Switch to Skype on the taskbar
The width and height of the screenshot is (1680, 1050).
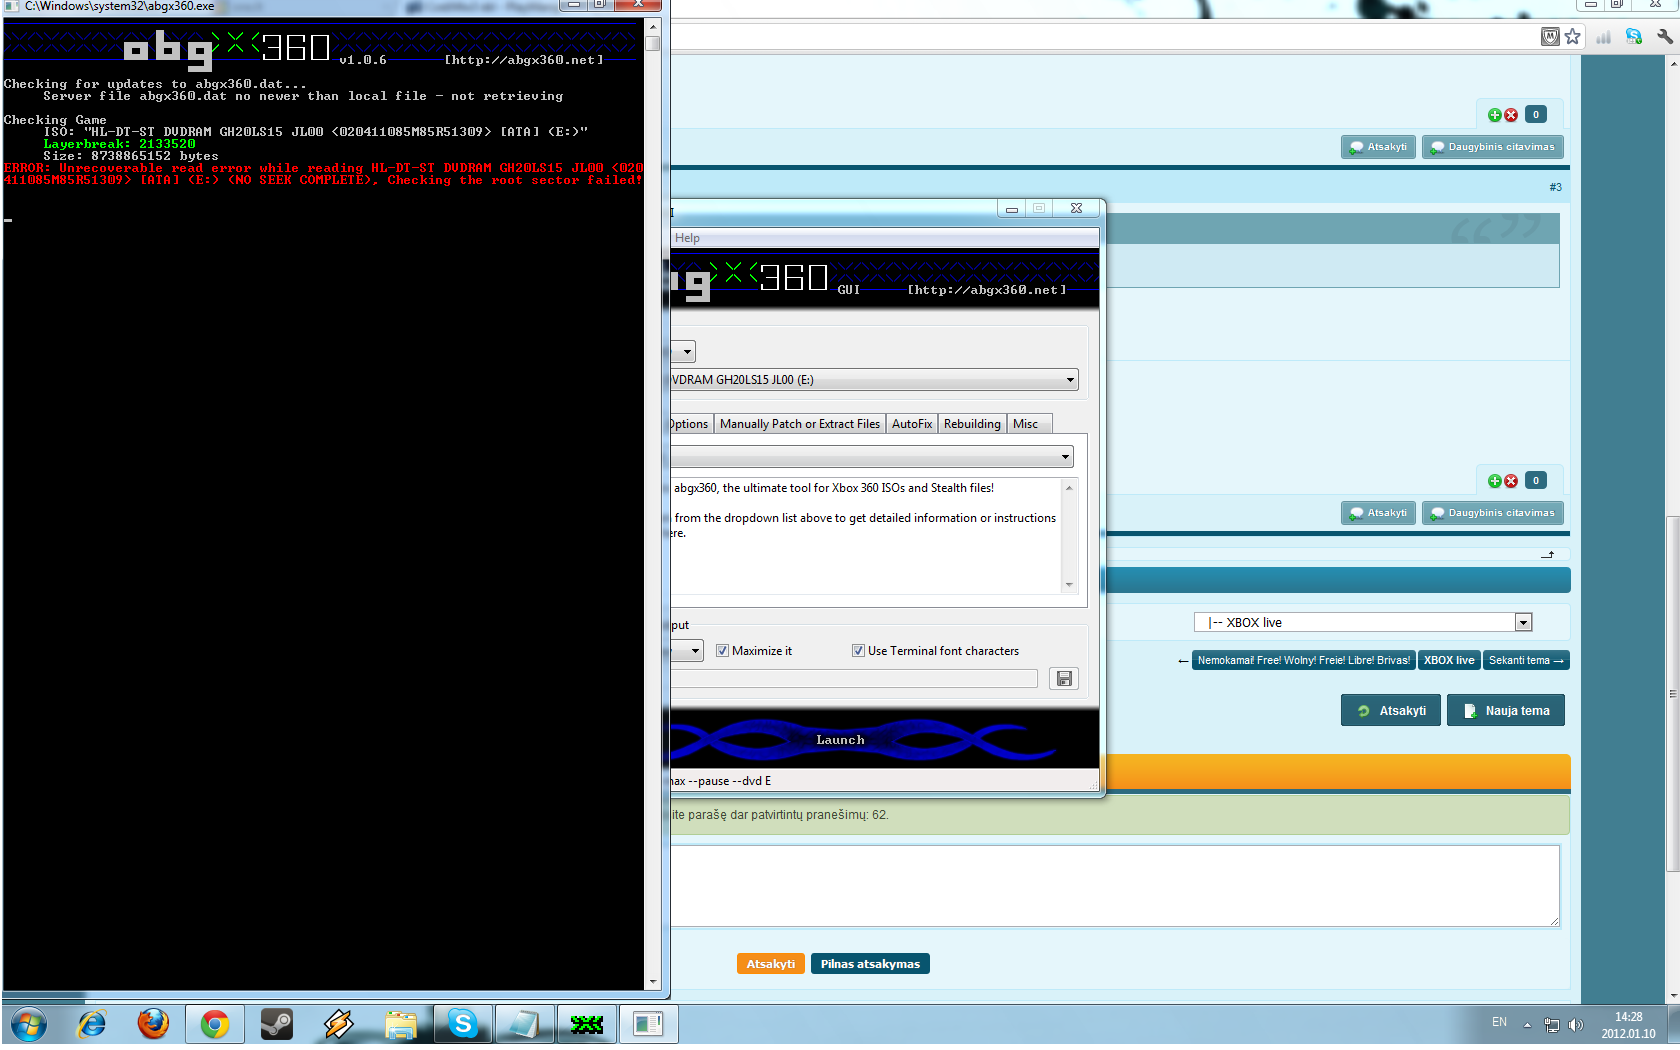(x=463, y=1024)
